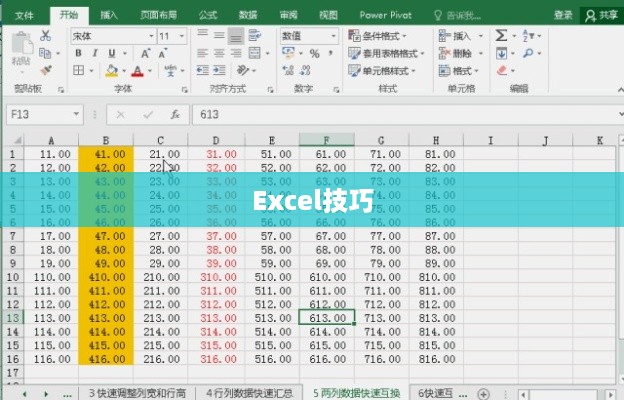Apply the yellow fill color bucket
624x400 pixels.
click(x=112, y=71)
